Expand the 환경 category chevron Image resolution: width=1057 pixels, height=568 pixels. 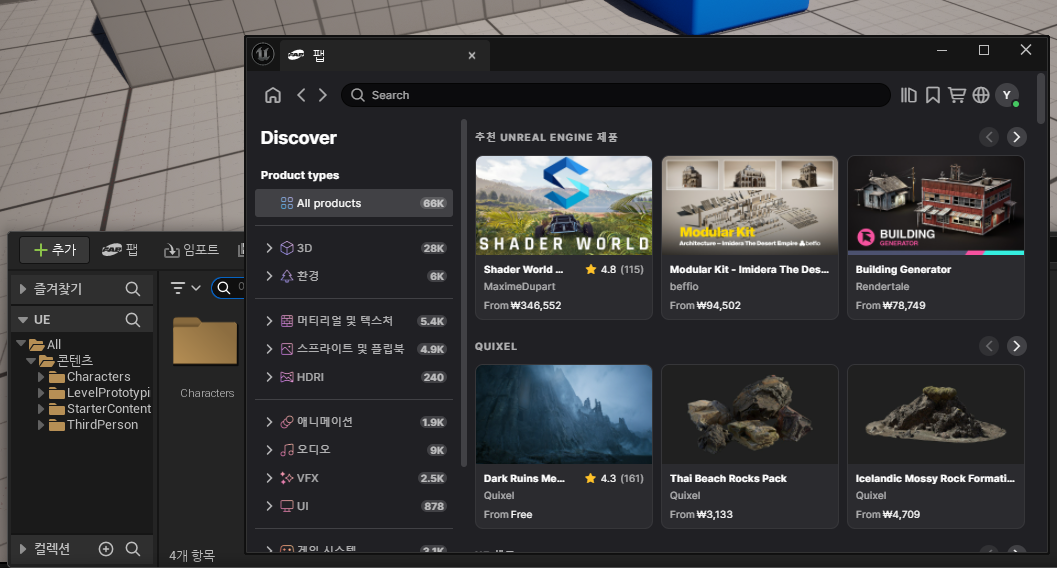(x=269, y=276)
